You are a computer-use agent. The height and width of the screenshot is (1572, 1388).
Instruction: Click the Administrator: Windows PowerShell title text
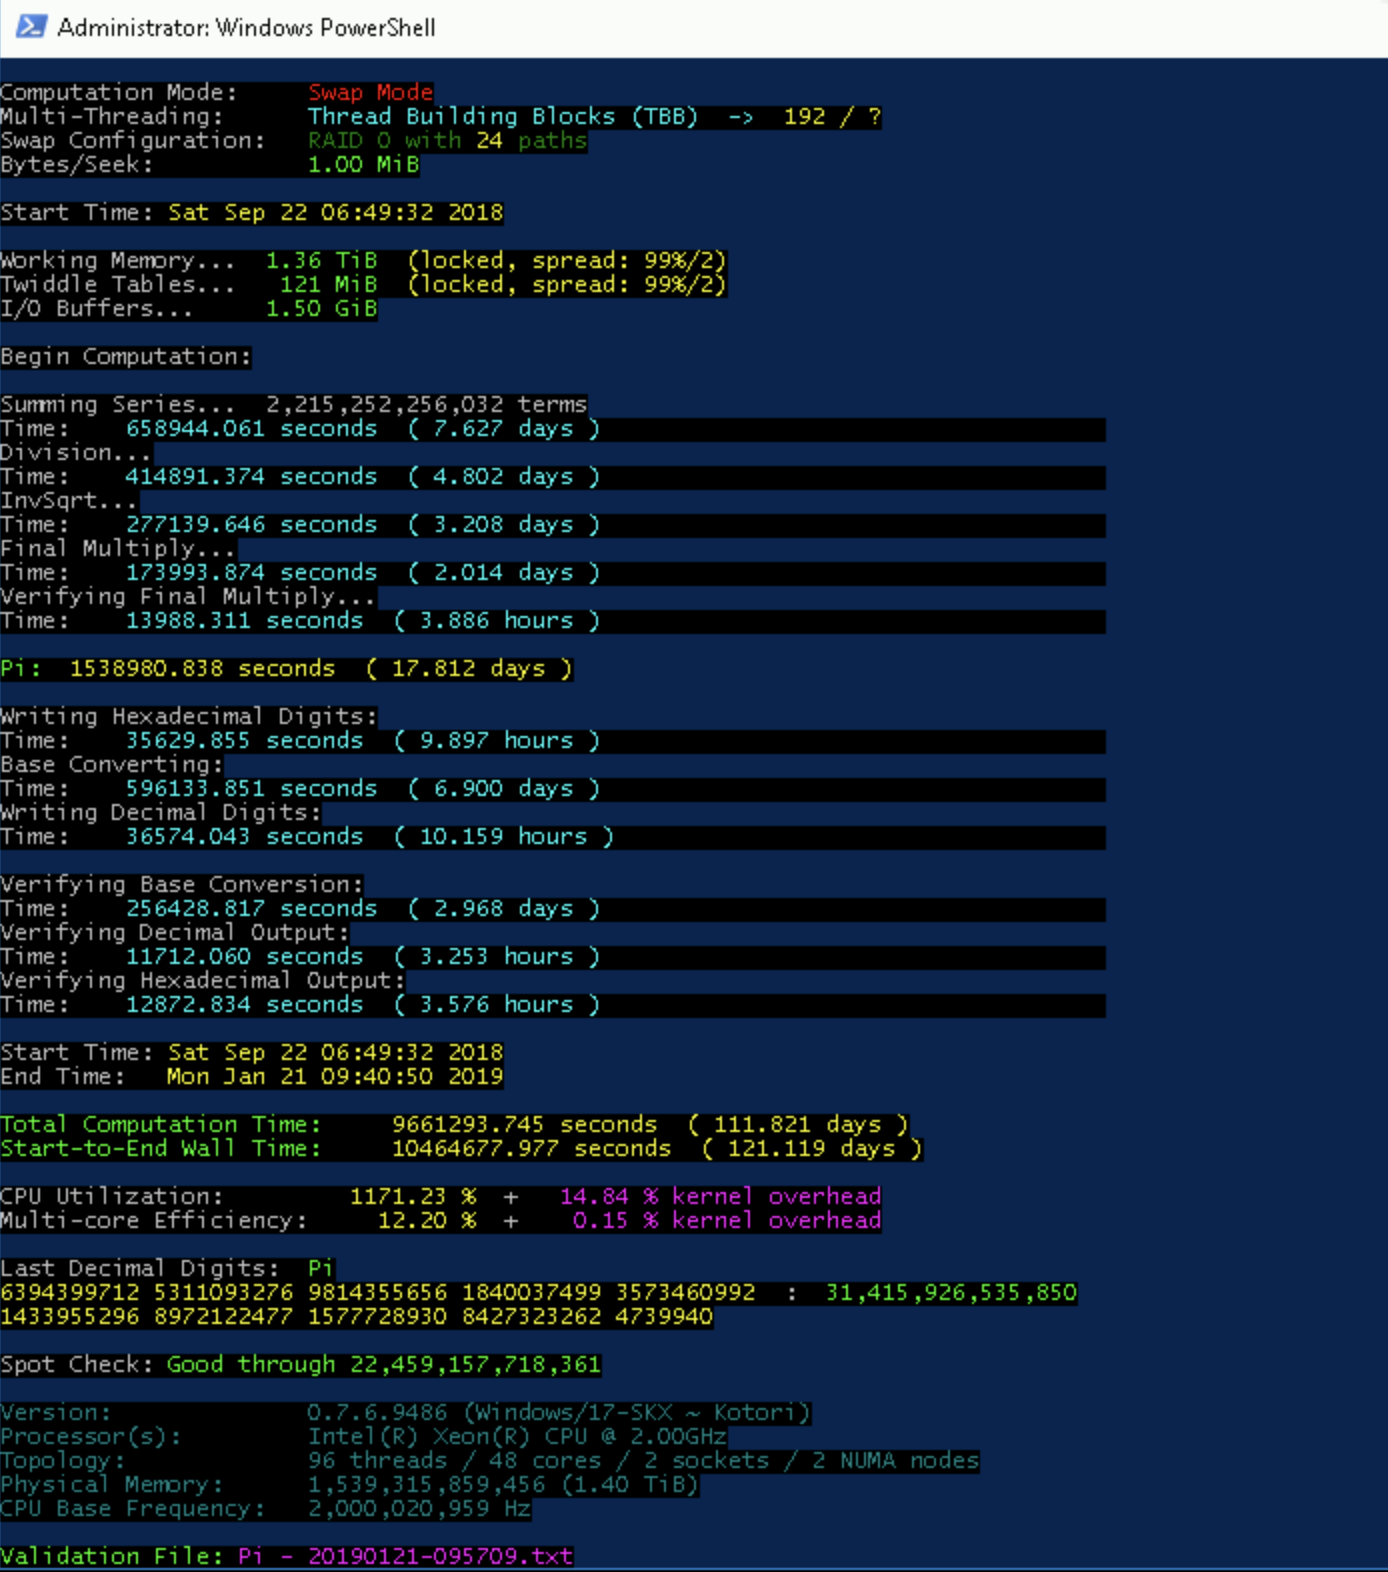pyautogui.click(x=246, y=28)
